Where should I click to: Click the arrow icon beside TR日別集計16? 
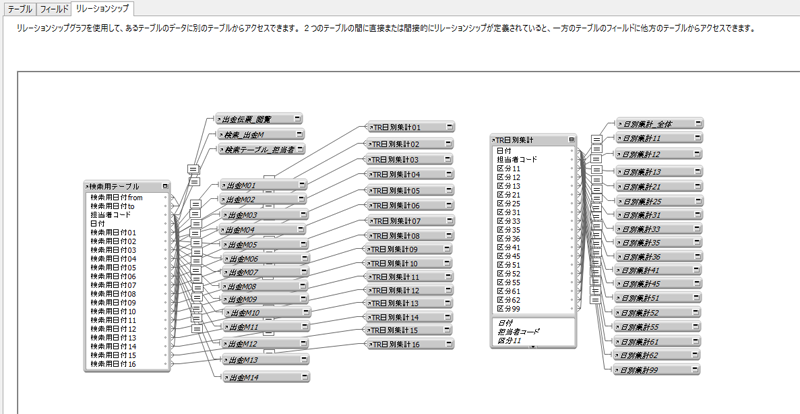pos(370,345)
